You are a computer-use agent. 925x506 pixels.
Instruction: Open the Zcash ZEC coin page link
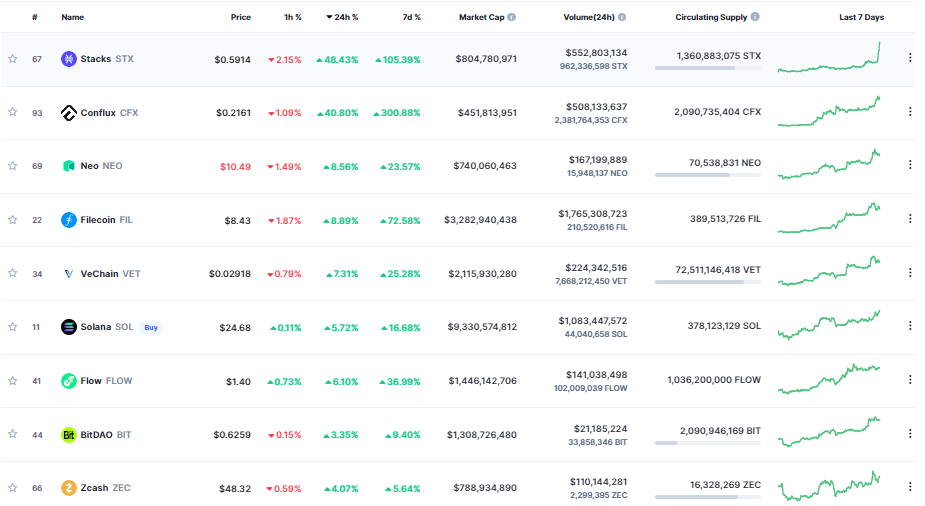tap(106, 488)
